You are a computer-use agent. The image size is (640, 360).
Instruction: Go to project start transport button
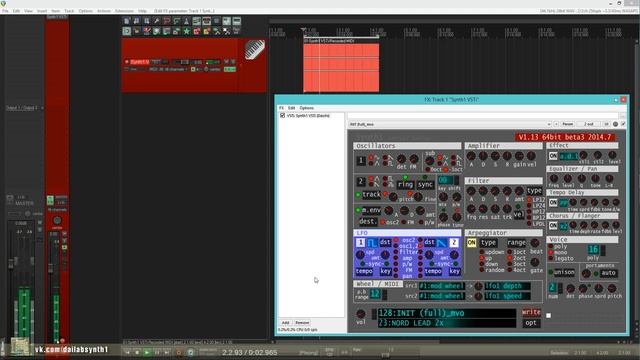[x=127, y=352]
